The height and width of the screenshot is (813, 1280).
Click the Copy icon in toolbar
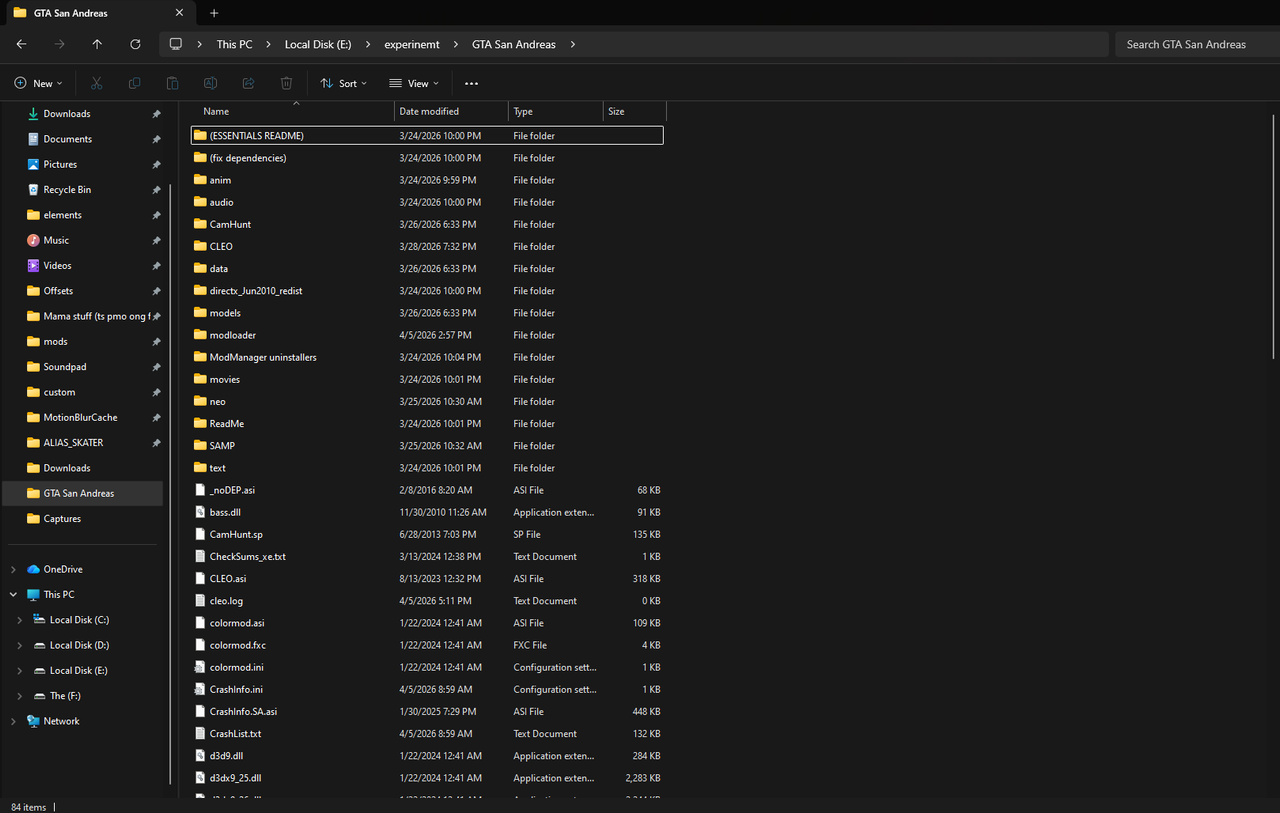[134, 83]
